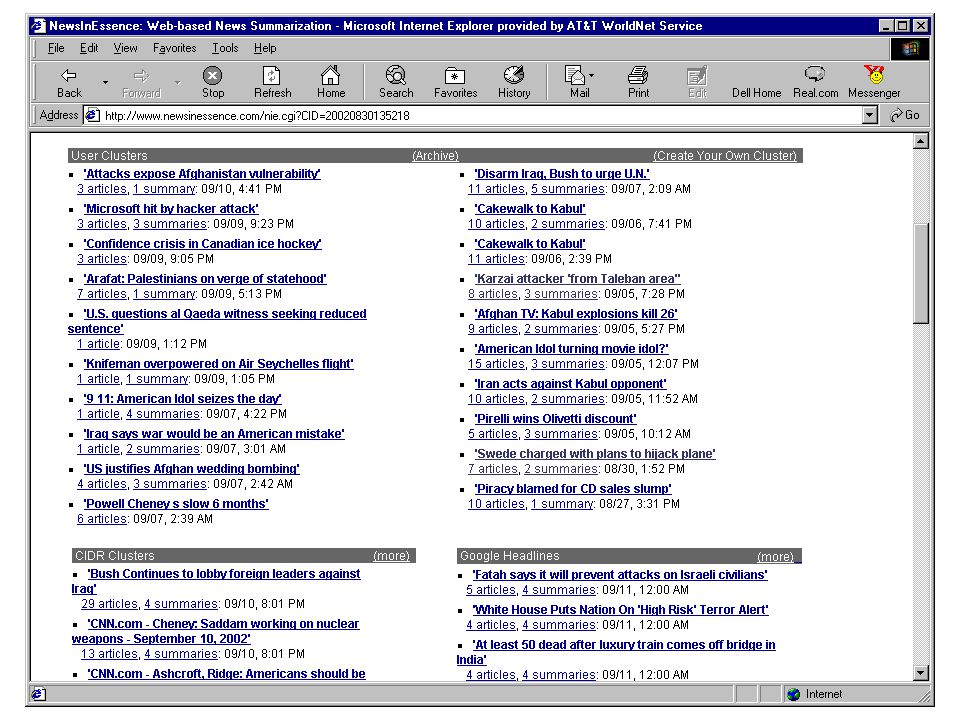Open the Search pane

coord(396,82)
